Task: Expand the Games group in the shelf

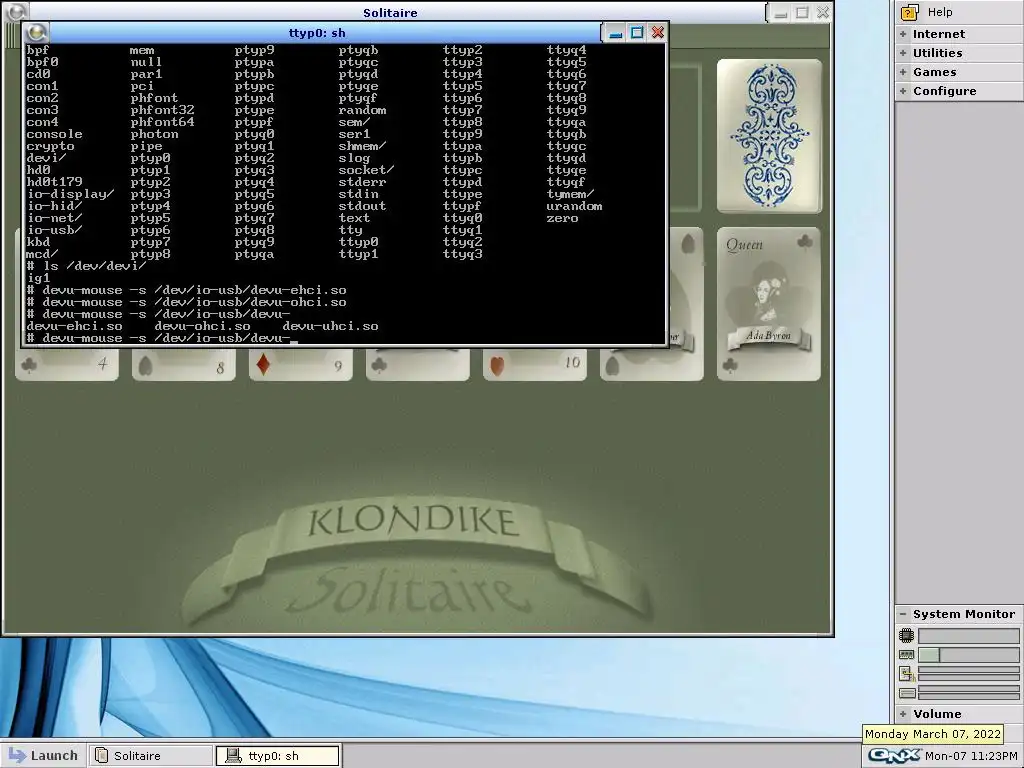Action: pyautogui.click(x=959, y=72)
